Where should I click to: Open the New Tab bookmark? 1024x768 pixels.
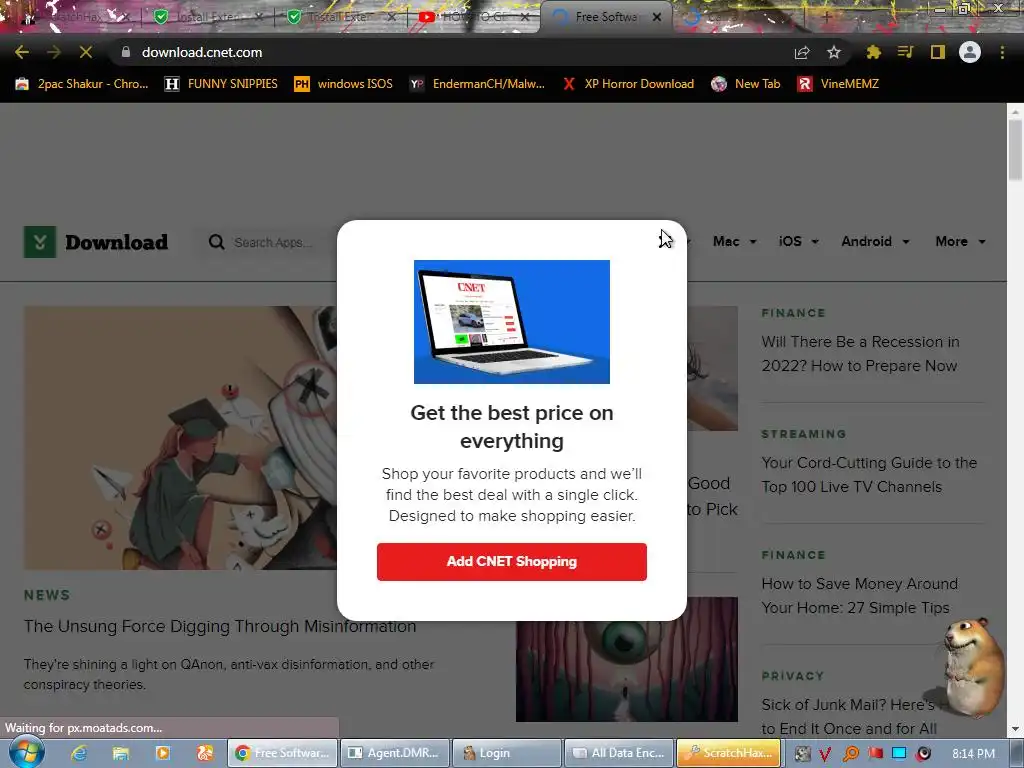point(746,84)
